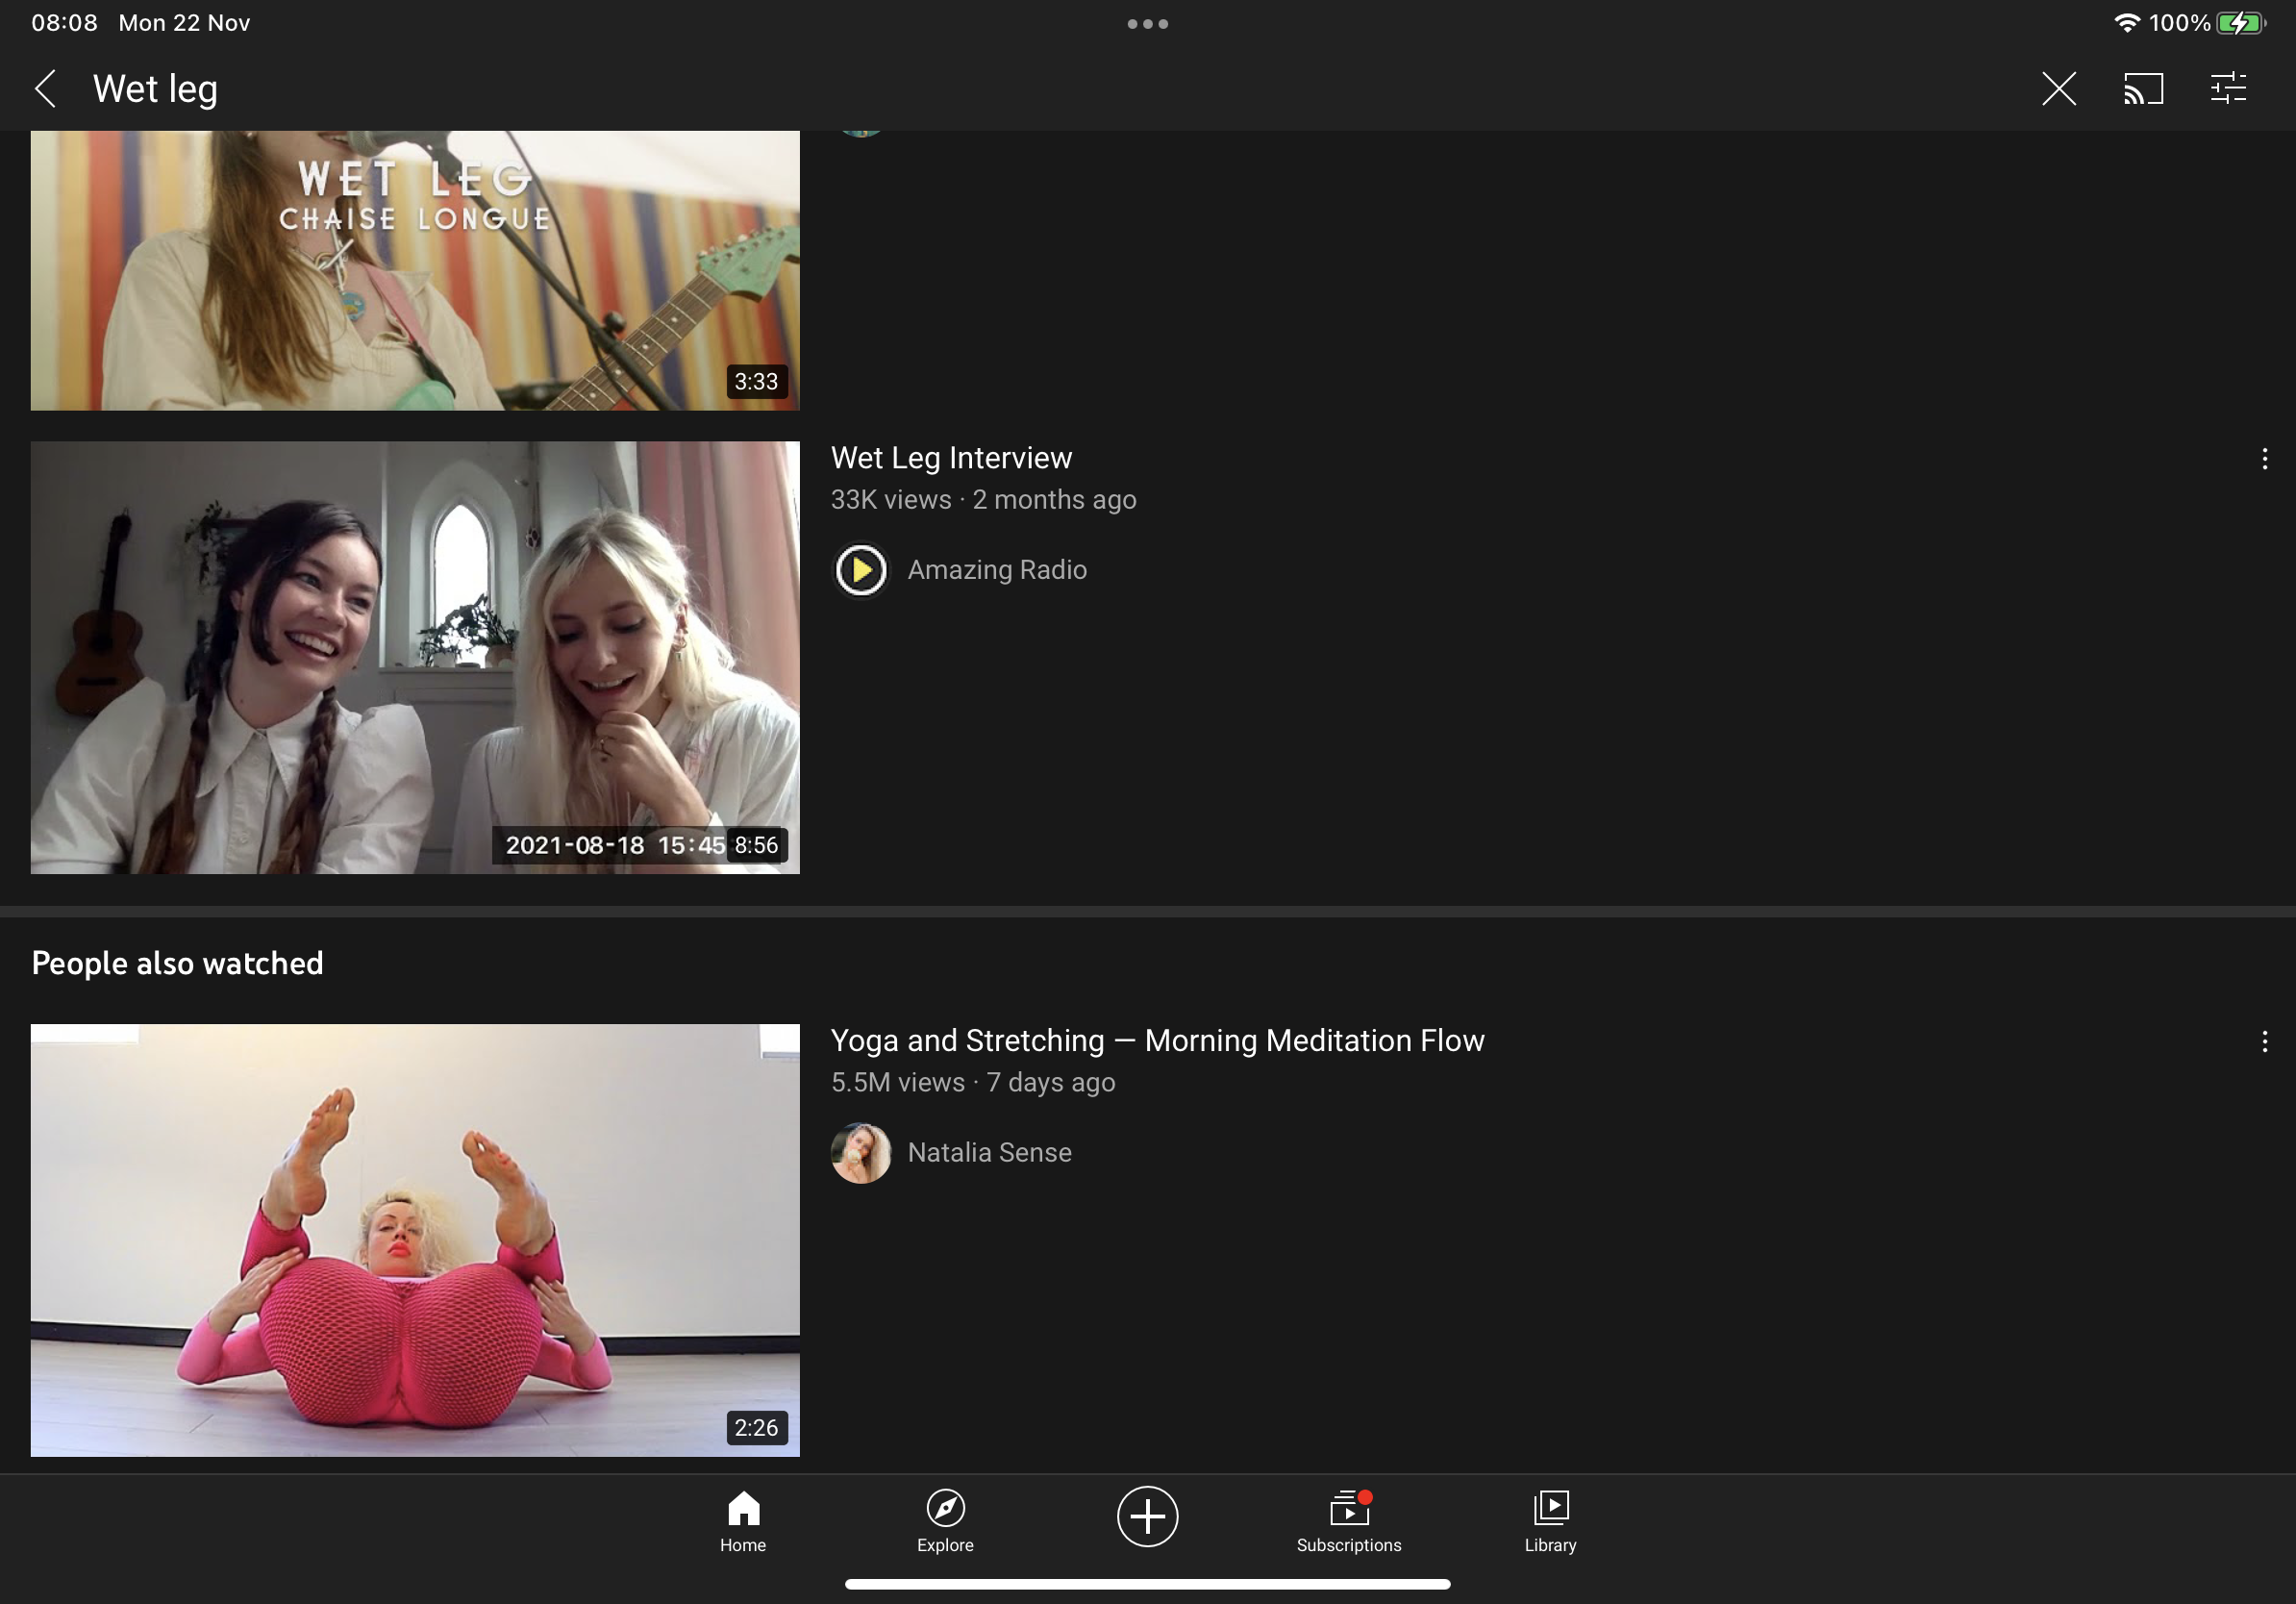Viewport: 2296px width, 1604px height.
Task: Tap the Create plus button
Action: pyautogui.click(x=1147, y=1516)
